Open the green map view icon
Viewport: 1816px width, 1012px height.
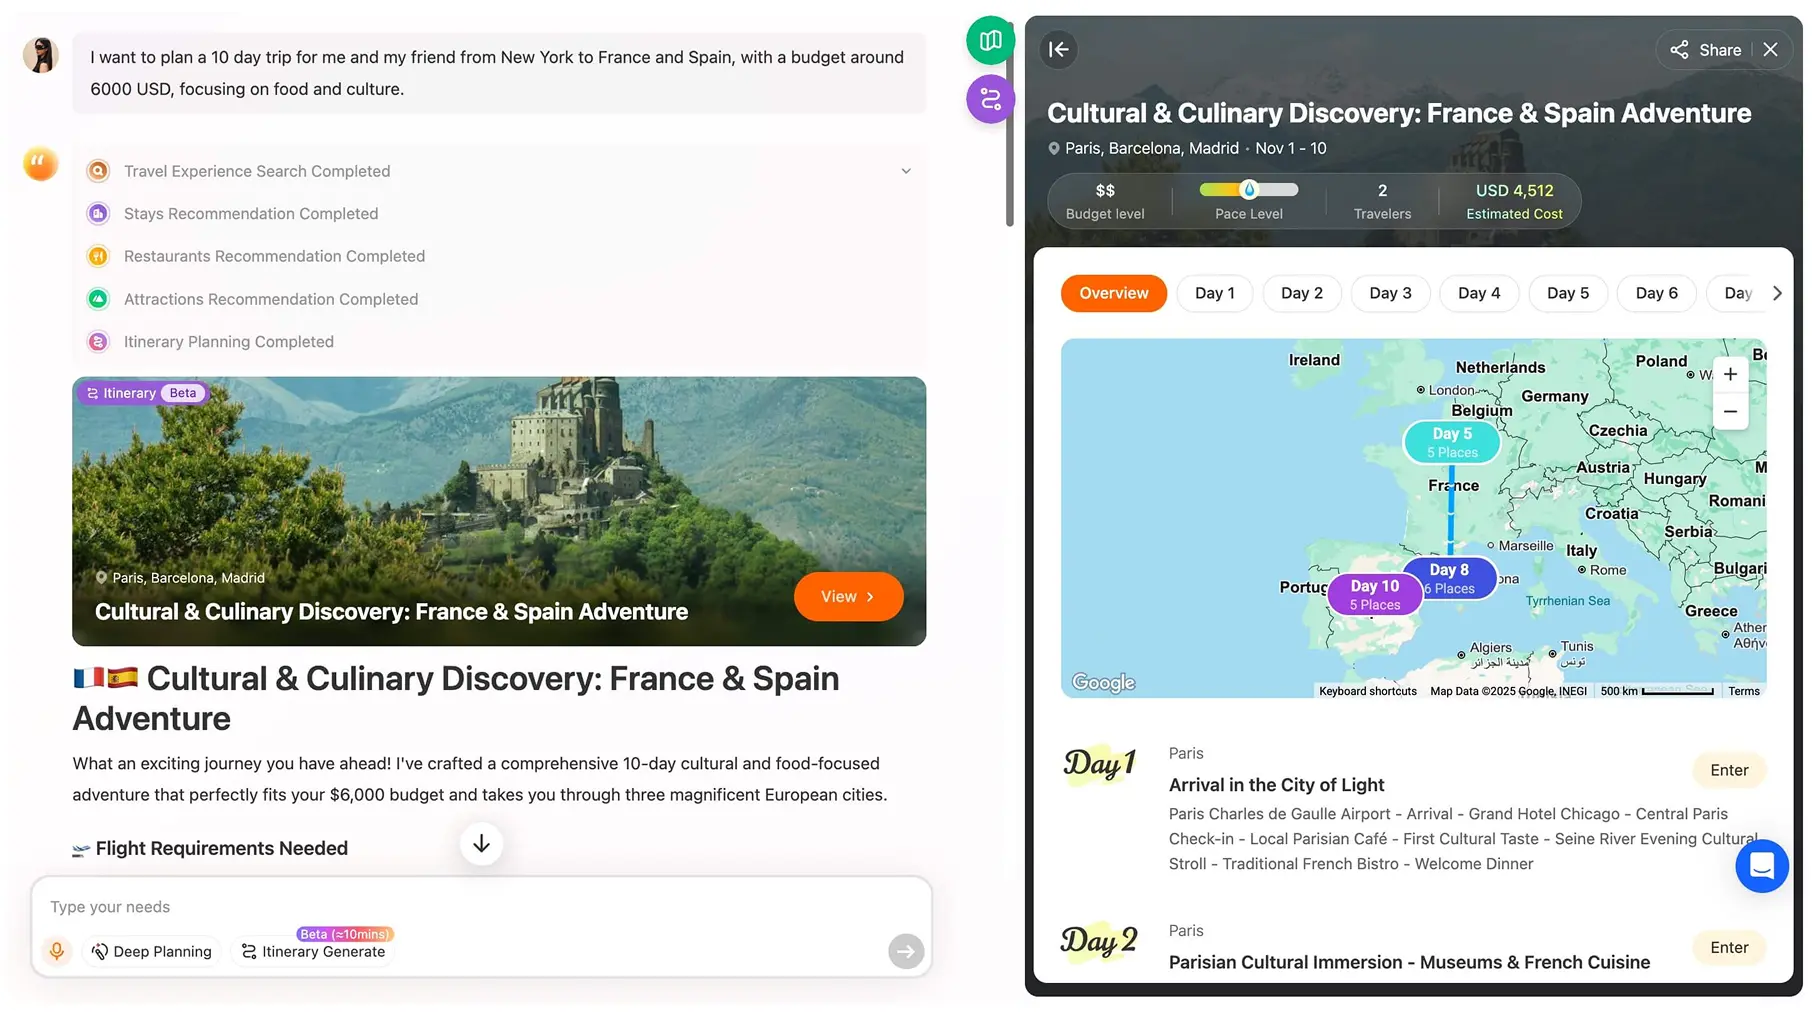[990, 41]
